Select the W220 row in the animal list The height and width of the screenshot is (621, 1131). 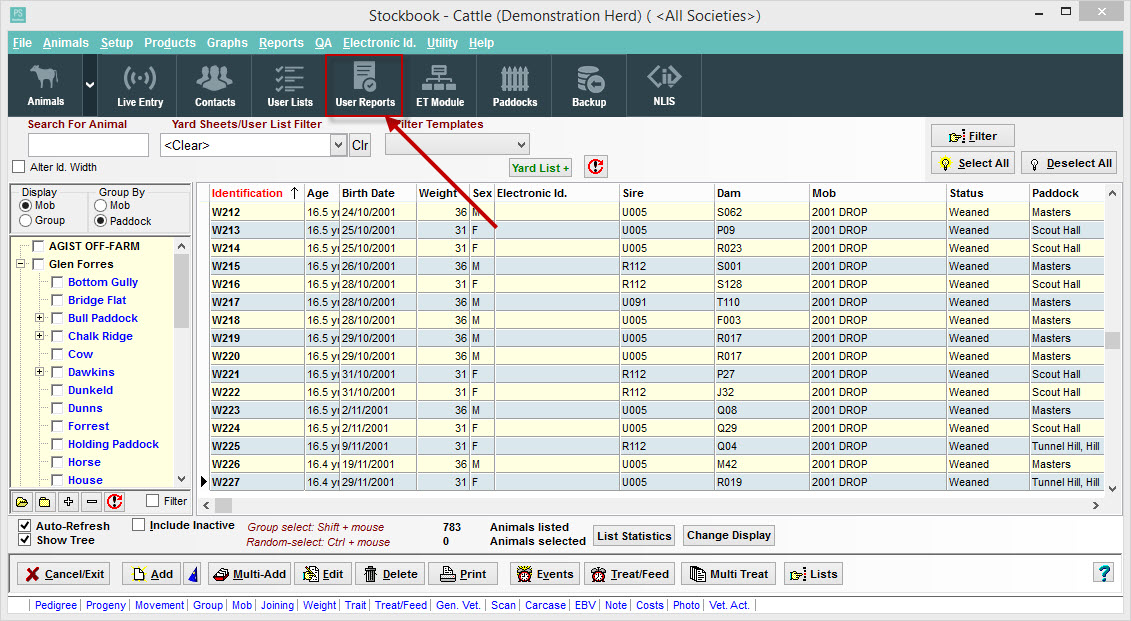(656, 356)
